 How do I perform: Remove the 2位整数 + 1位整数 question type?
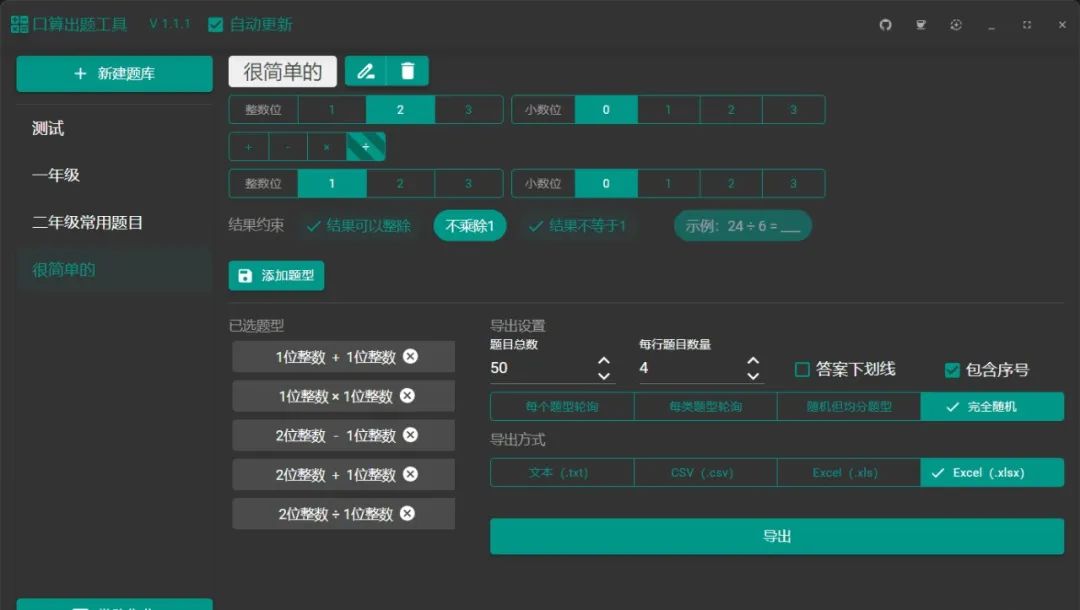tap(411, 474)
